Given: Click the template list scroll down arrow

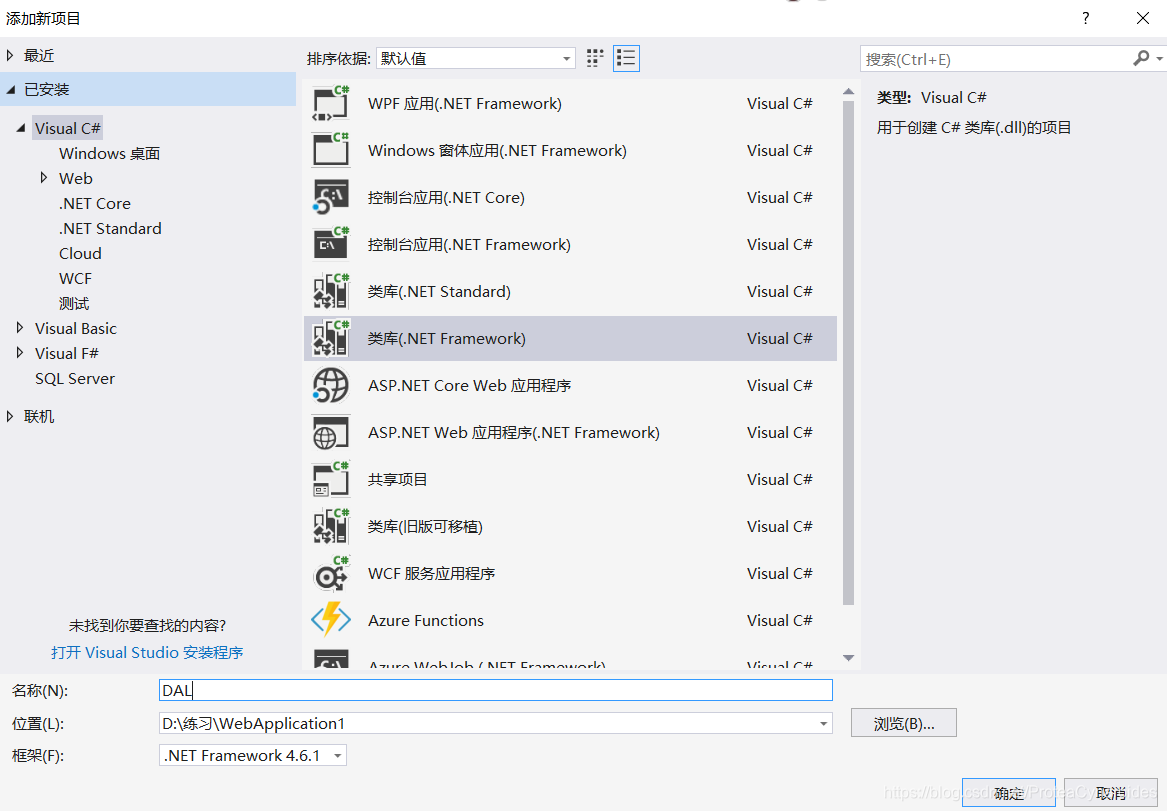Looking at the screenshot, I should [848, 658].
